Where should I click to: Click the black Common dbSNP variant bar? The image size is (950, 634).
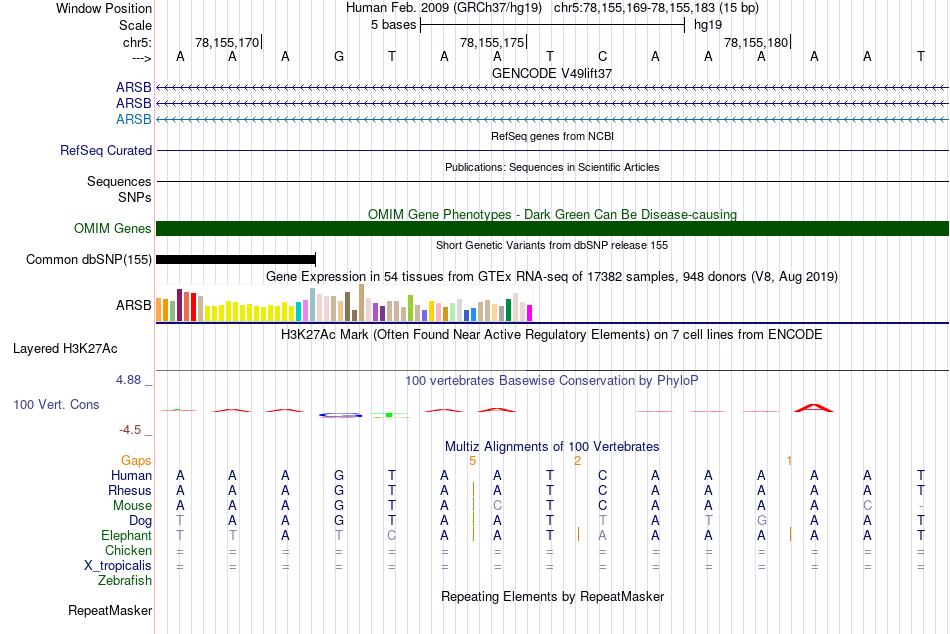point(236,259)
